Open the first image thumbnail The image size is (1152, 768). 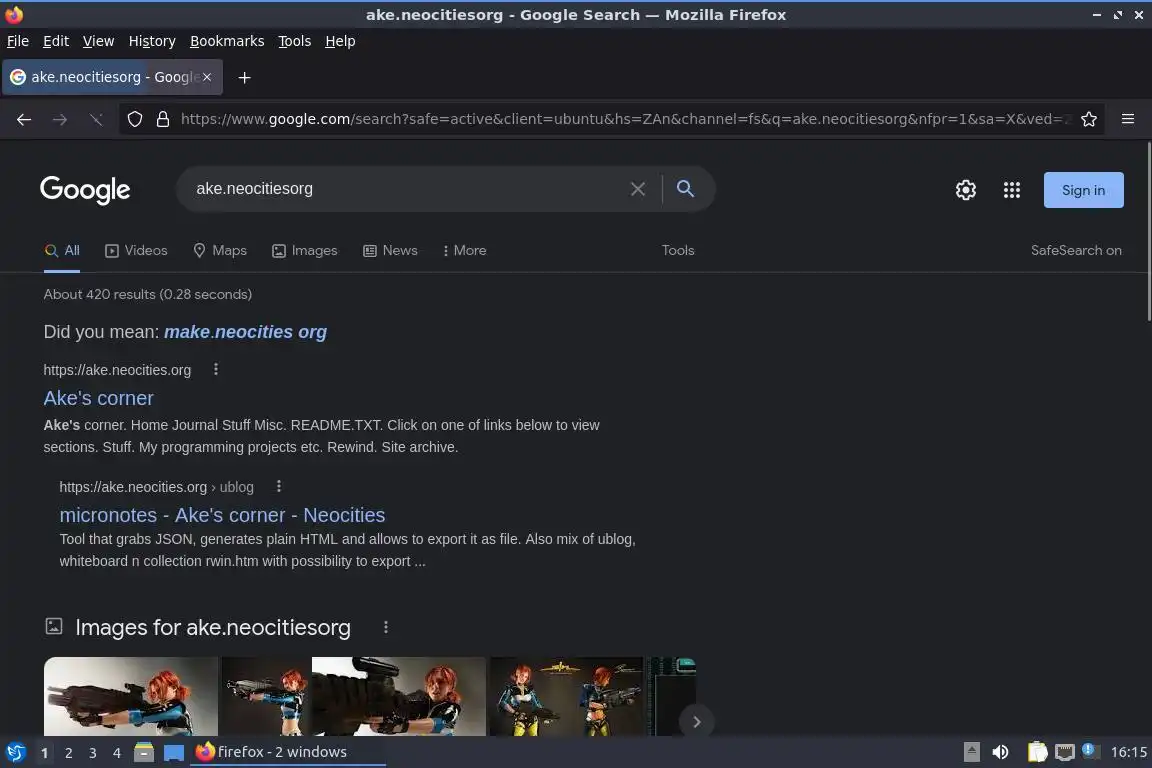131,696
